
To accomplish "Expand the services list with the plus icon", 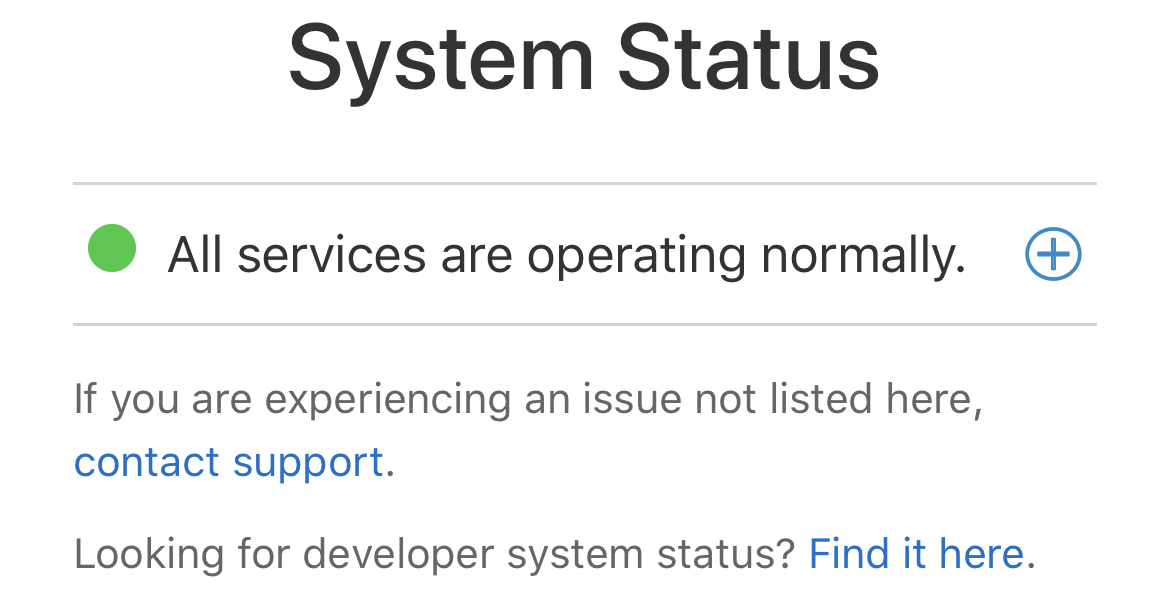I will (1053, 255).
